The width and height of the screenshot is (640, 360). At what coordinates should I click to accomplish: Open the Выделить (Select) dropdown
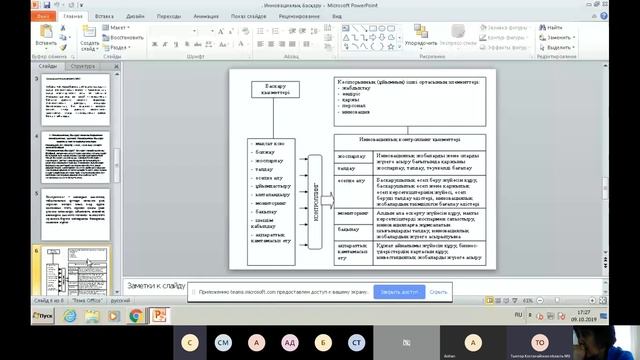click(557, 47)
